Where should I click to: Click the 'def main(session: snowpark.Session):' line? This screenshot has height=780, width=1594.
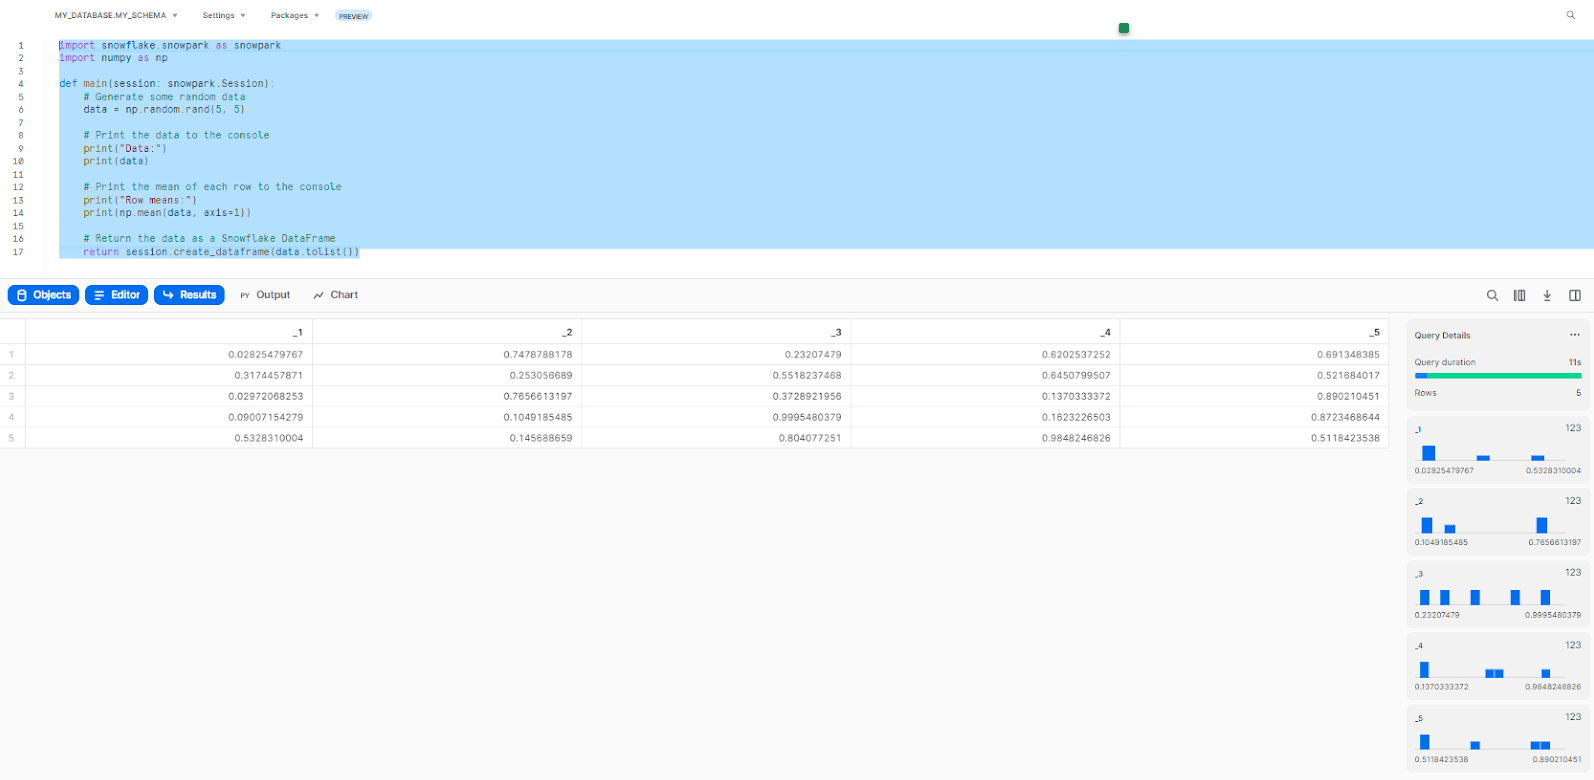166,84
